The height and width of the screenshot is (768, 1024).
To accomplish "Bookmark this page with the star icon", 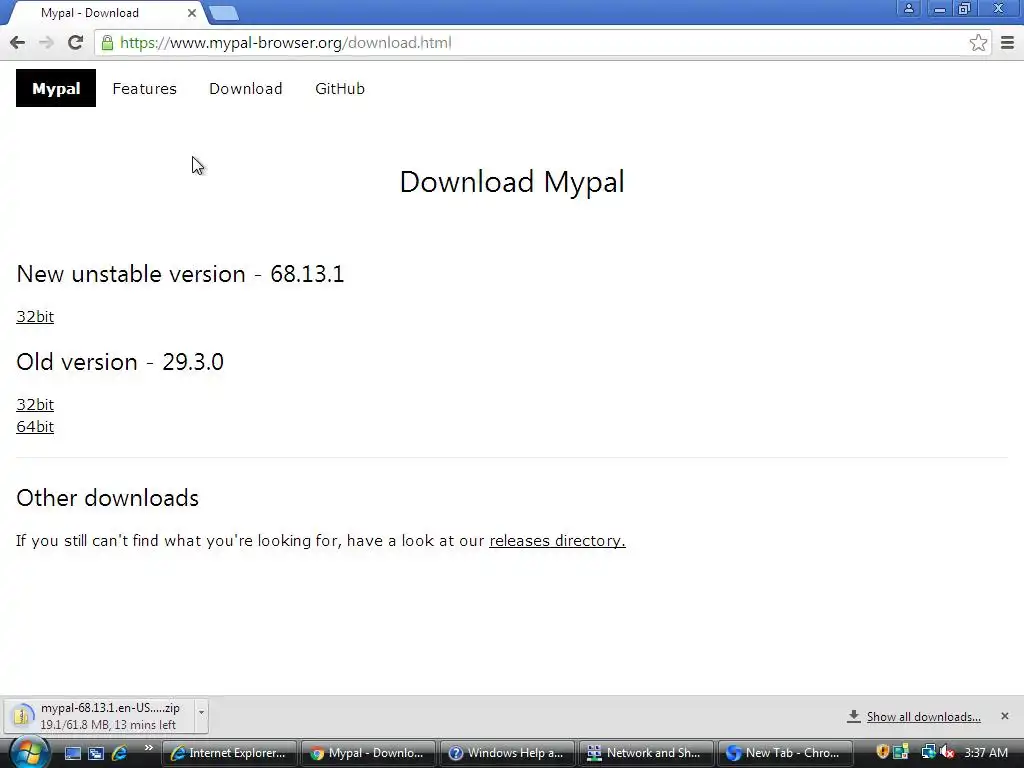I will [978, 43].
